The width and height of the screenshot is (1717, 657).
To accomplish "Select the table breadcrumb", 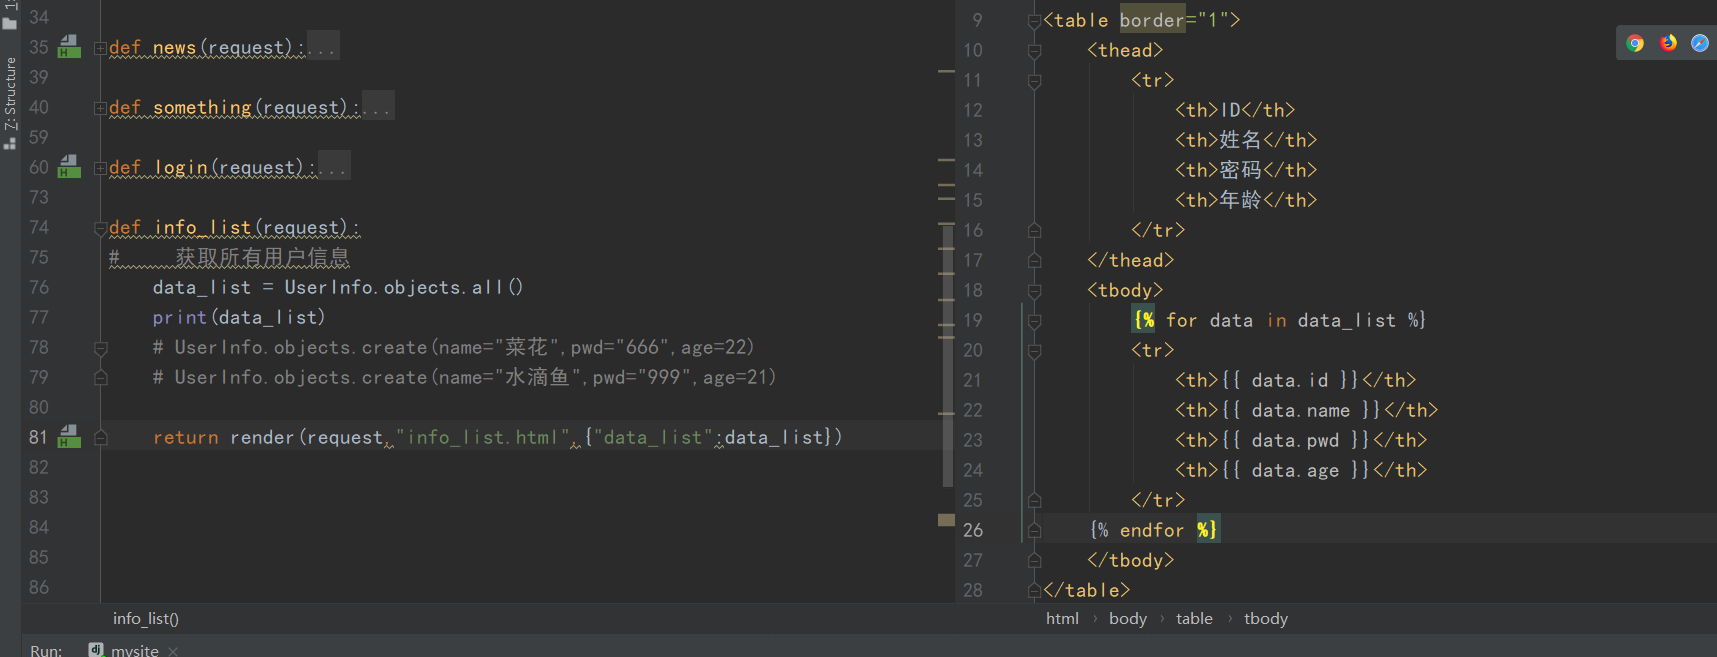I will [1194, 619].
